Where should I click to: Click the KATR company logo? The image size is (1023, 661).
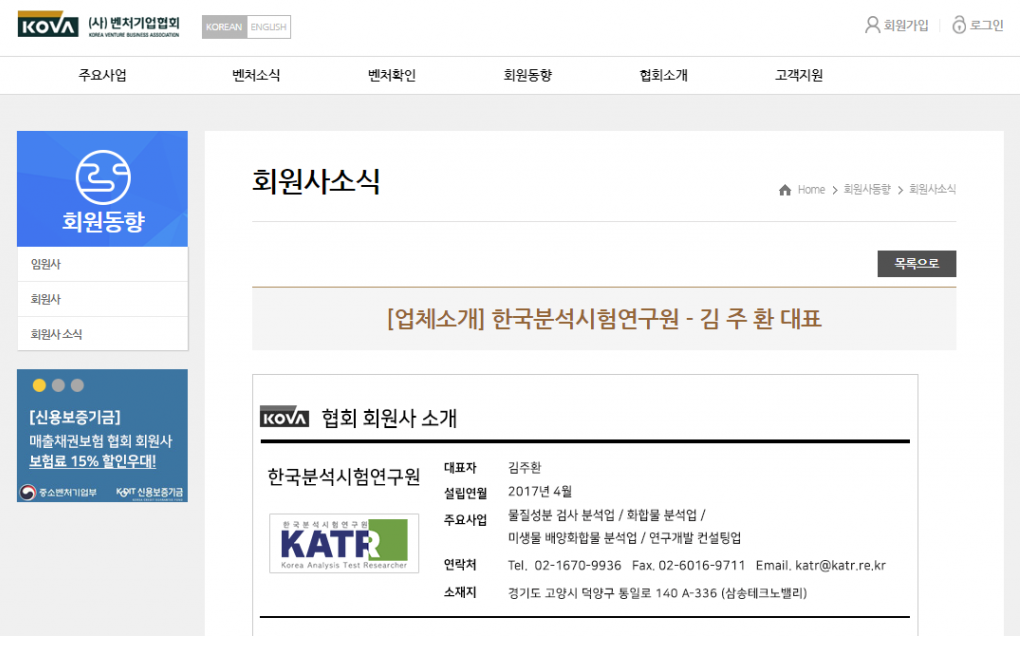click(x=344, y=543)
